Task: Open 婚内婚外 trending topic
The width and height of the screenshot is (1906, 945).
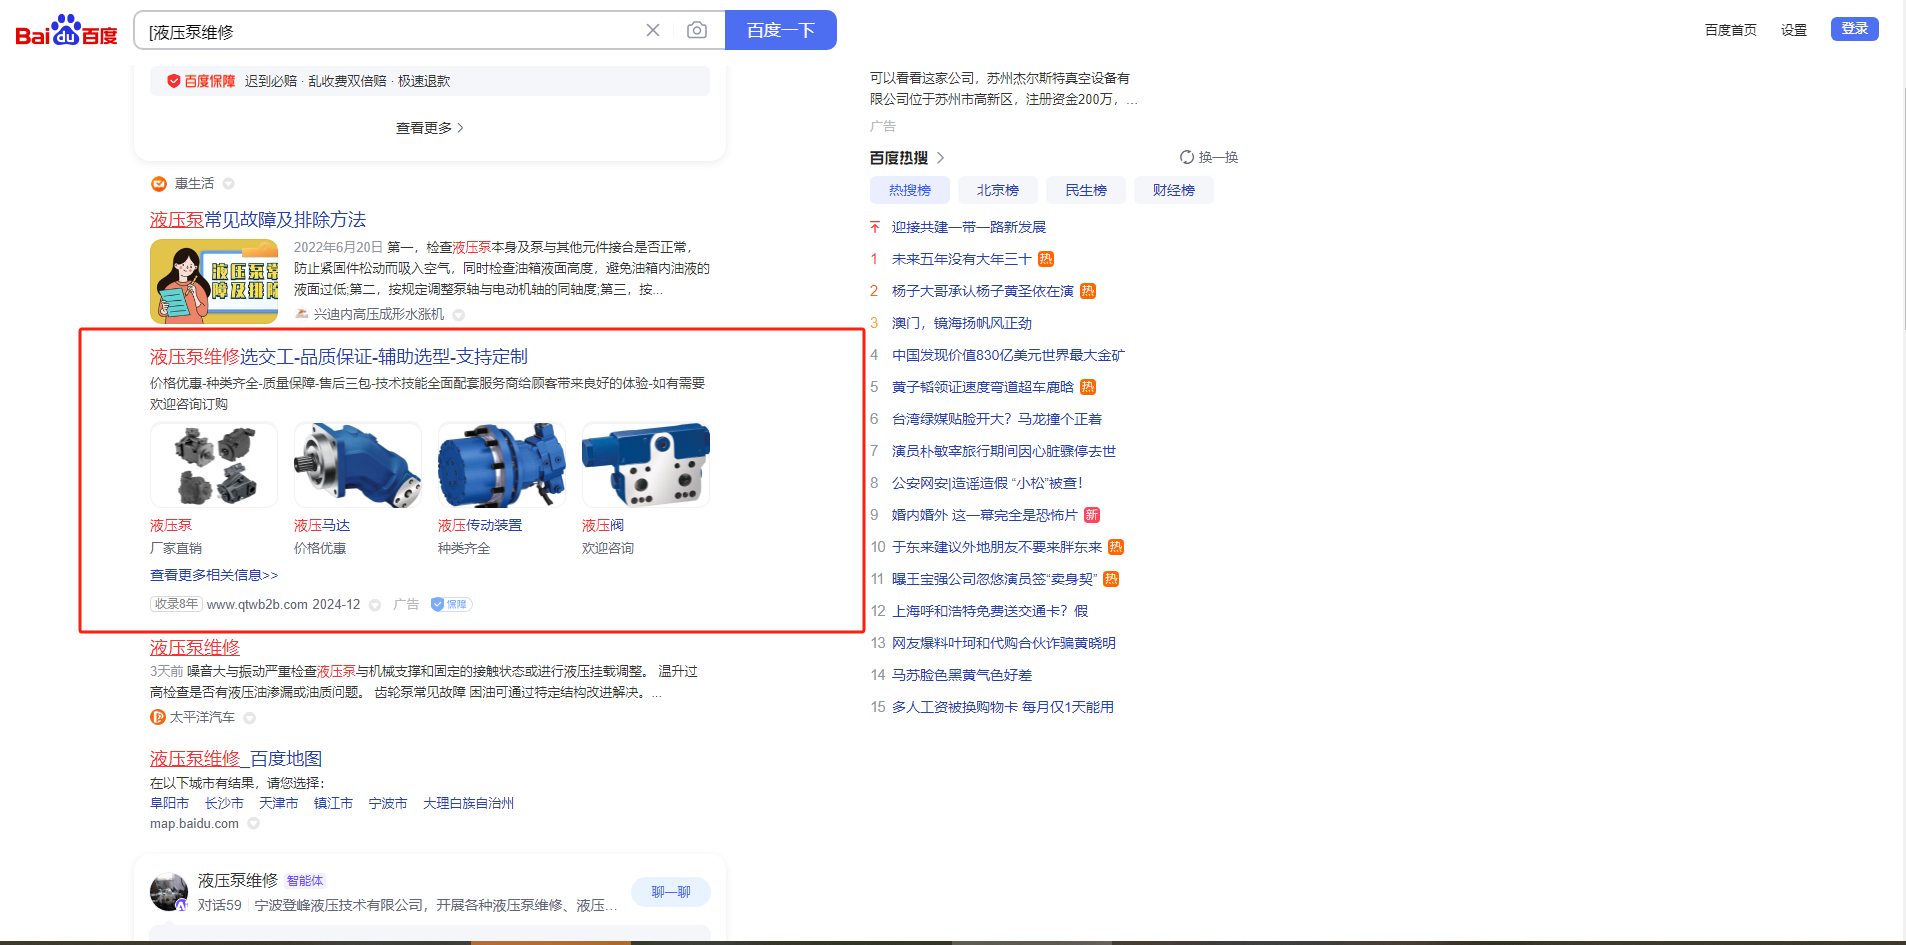Action: point(985,515)
